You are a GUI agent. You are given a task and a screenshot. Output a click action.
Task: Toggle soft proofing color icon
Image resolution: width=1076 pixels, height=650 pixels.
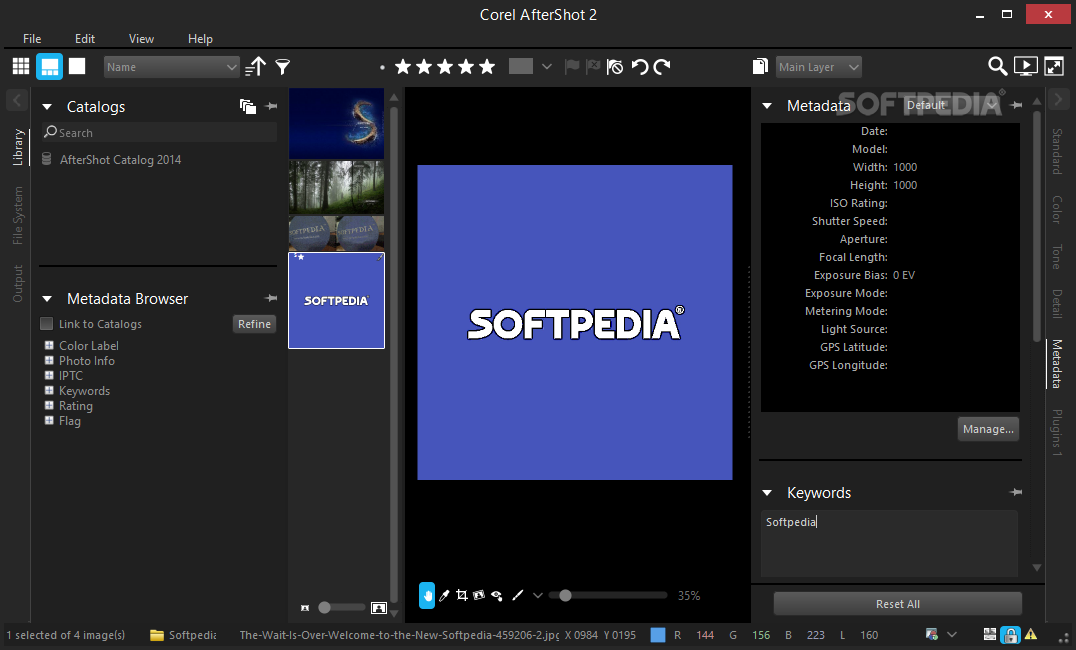[932, 635]
